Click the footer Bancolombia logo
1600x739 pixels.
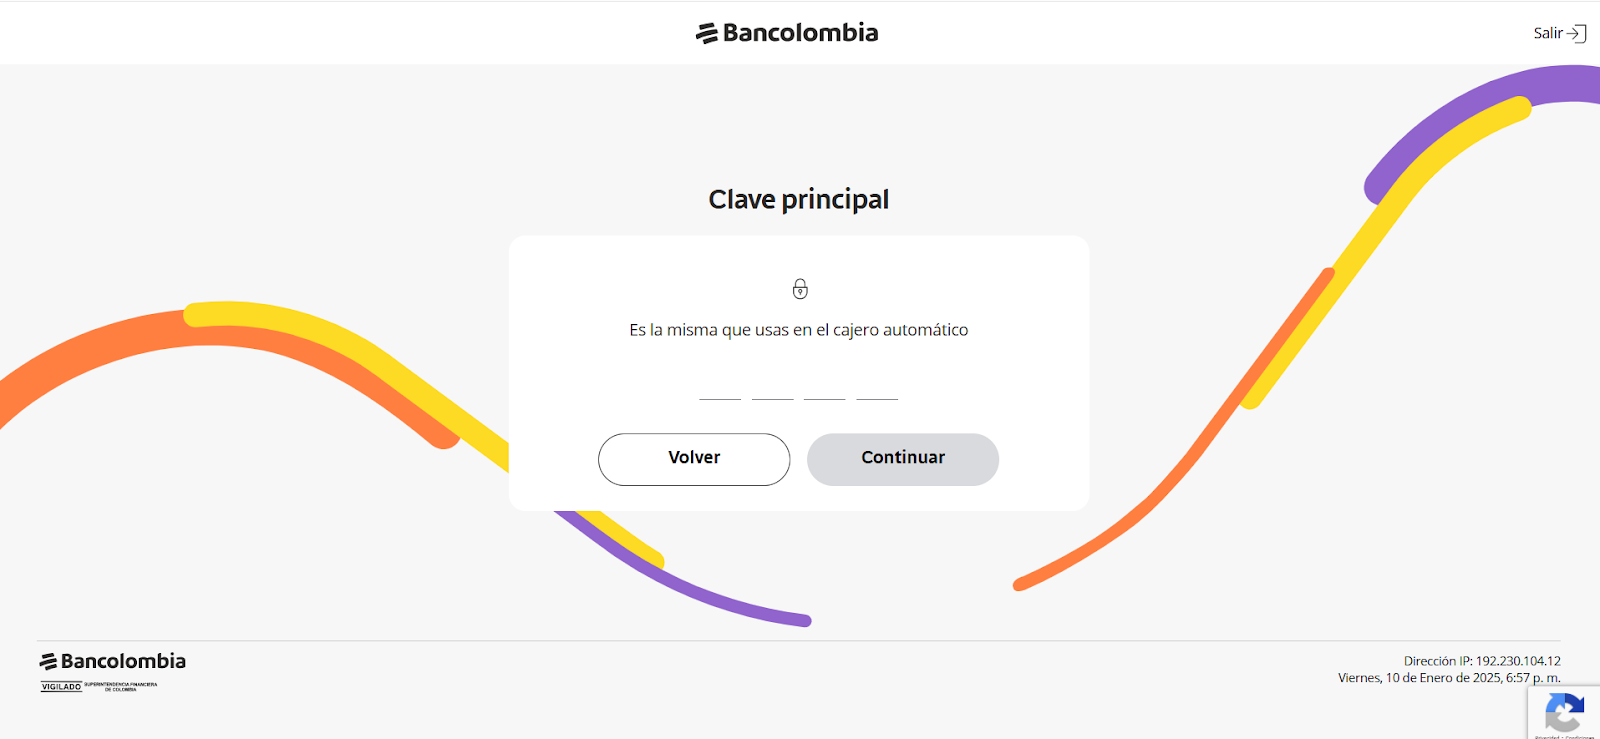coord(113,661)
